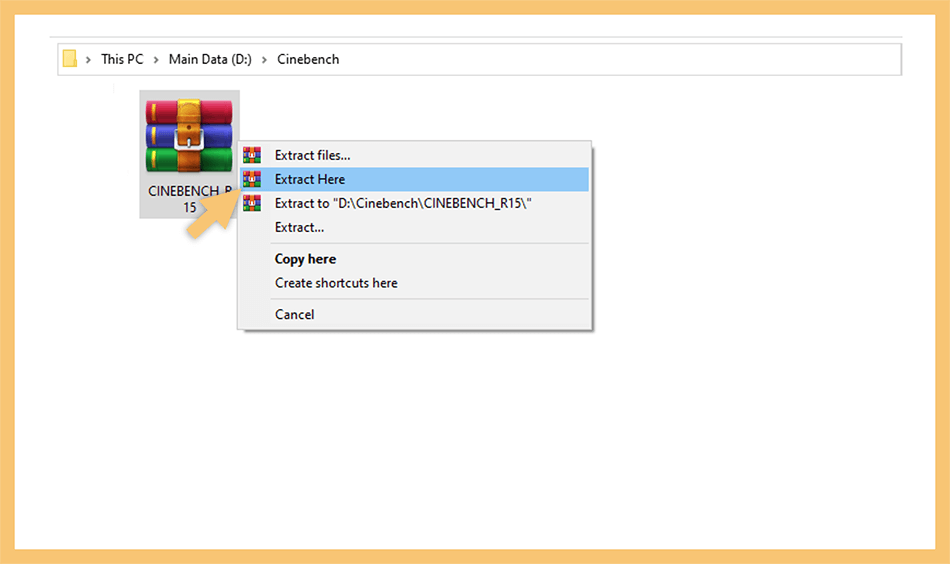Click WinRAR icon beside Extract Here
Image resolution: width=950 pixels, height=564 pixels.
252,179
